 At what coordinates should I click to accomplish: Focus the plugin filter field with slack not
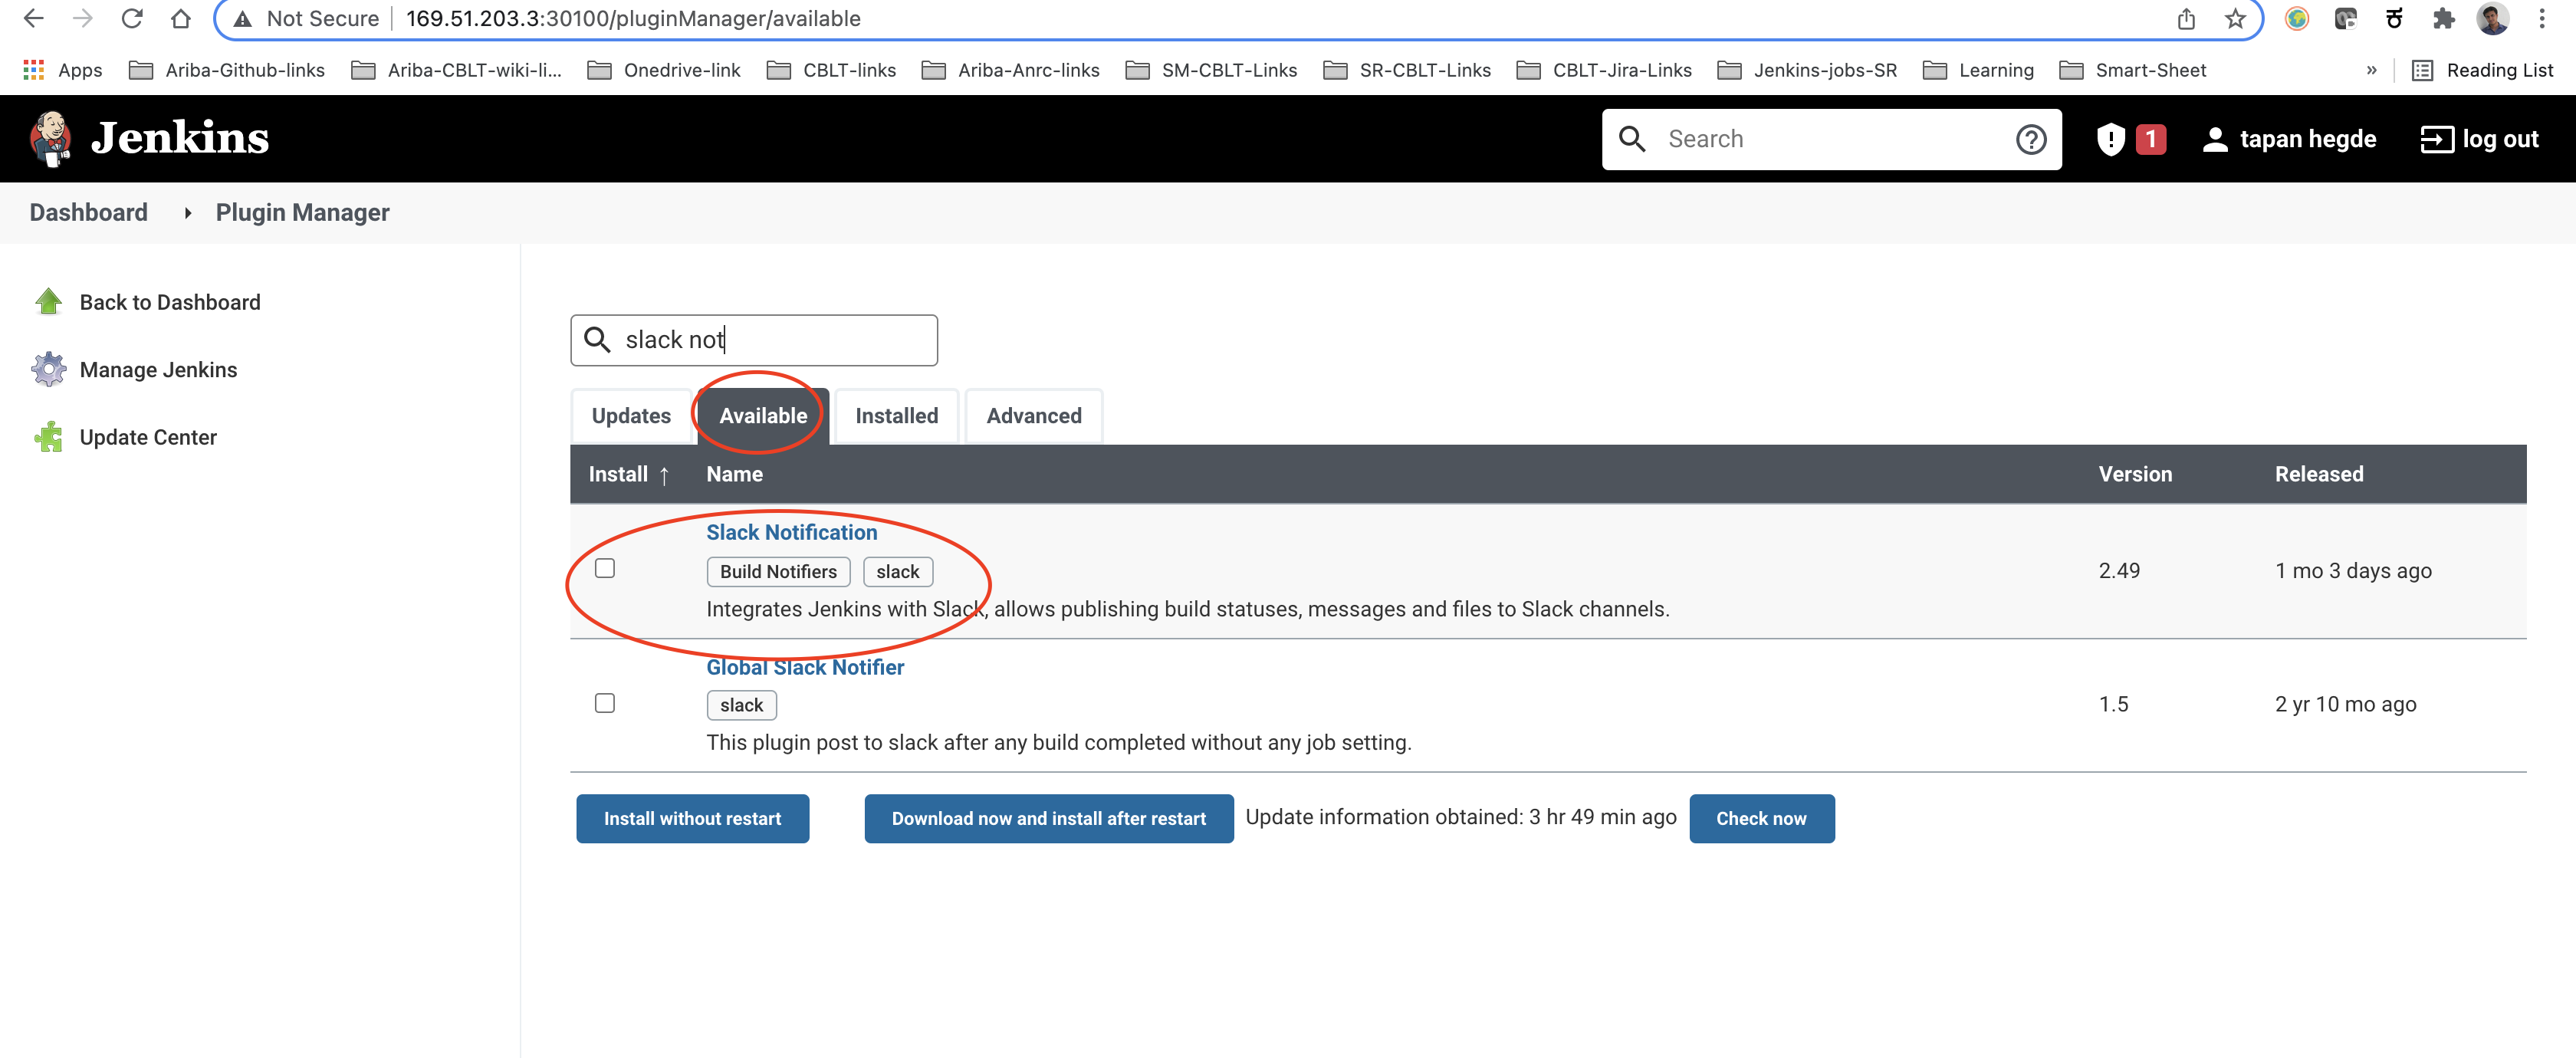pos(754,340)
